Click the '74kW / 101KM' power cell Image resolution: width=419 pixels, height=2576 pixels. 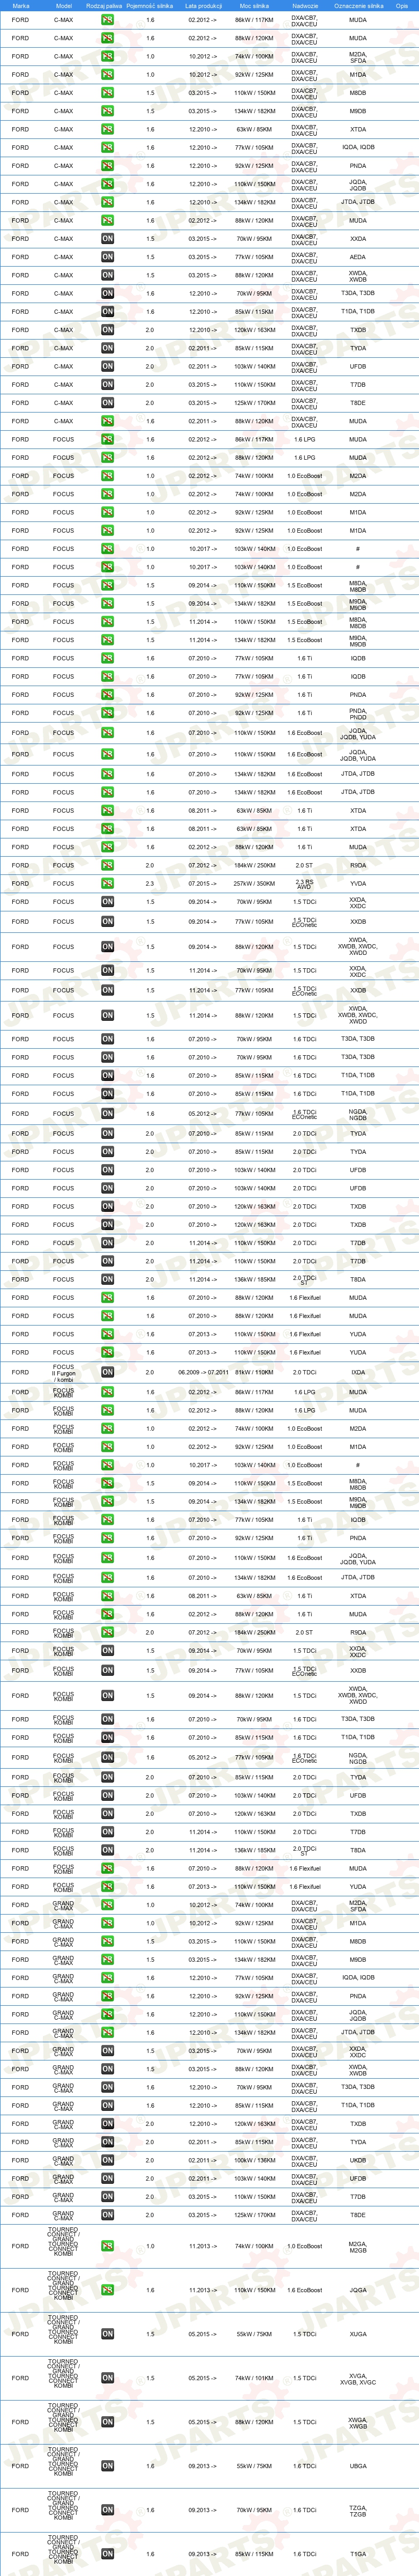(254, 2378)
